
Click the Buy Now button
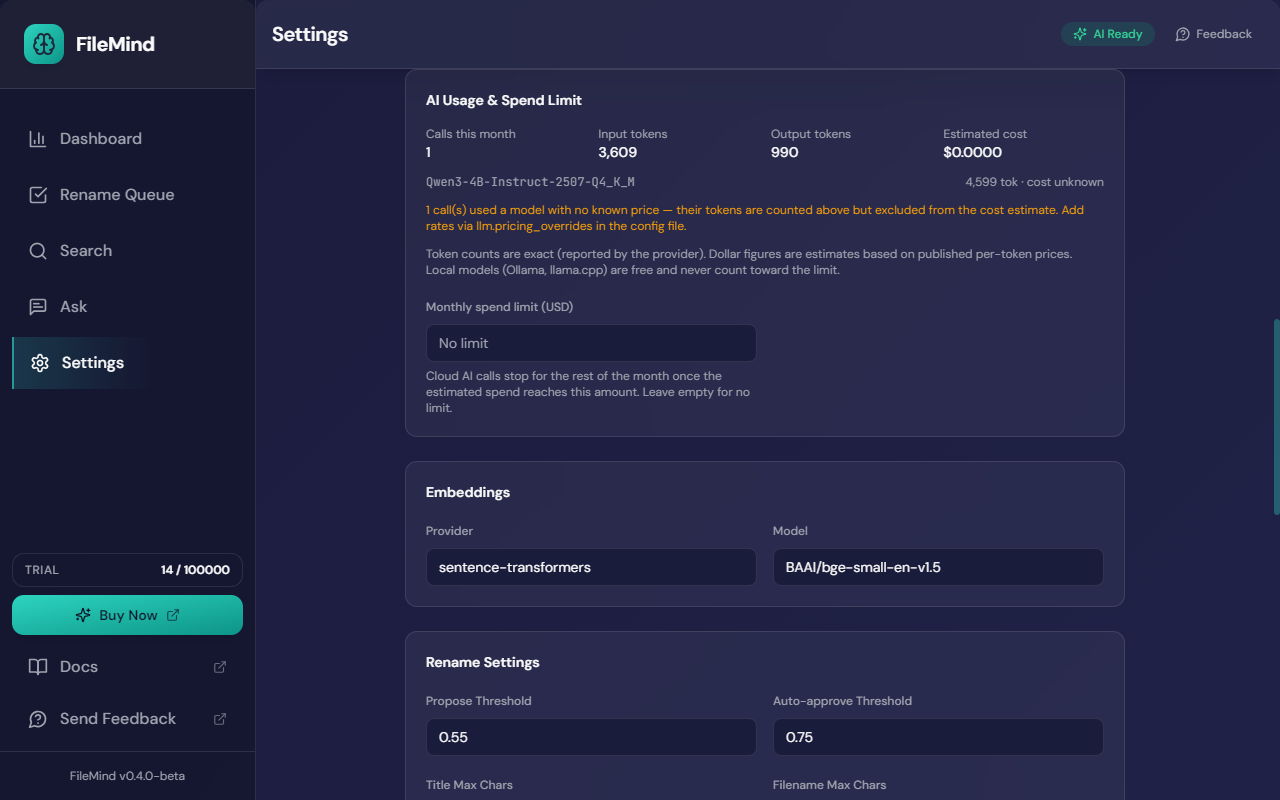point(127,615)
